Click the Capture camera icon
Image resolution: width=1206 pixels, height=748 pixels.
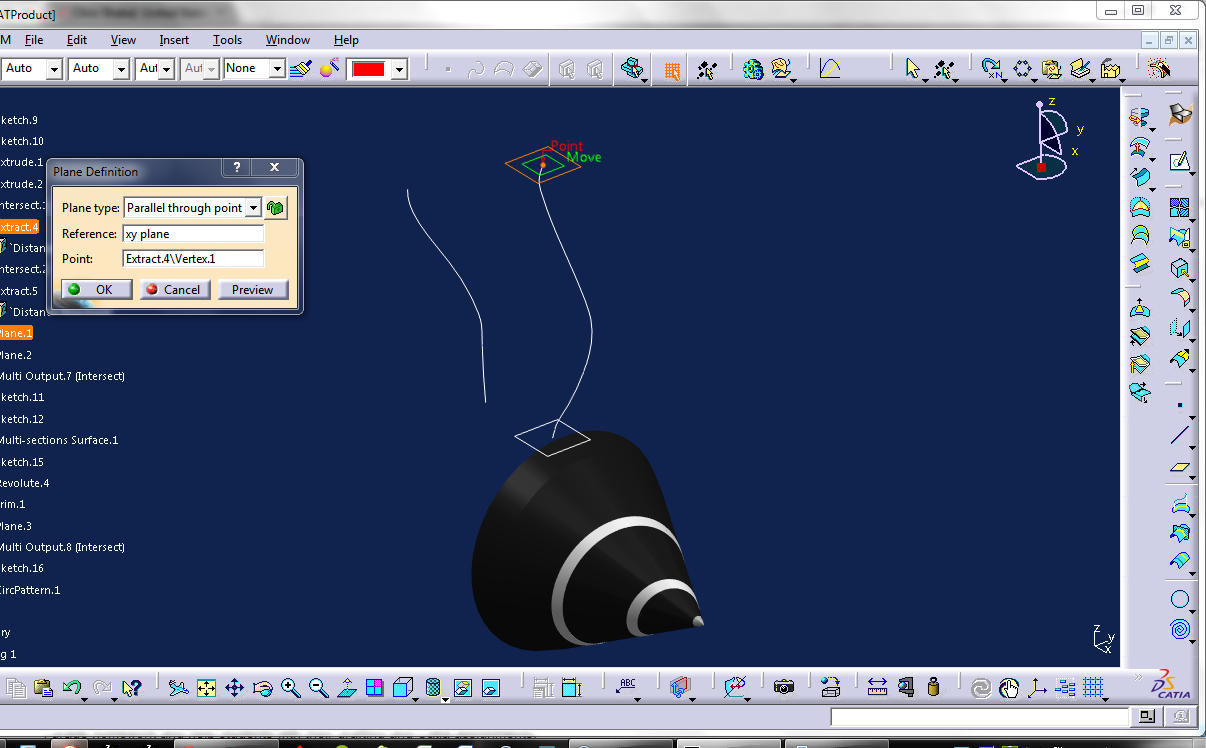[784, 687]
